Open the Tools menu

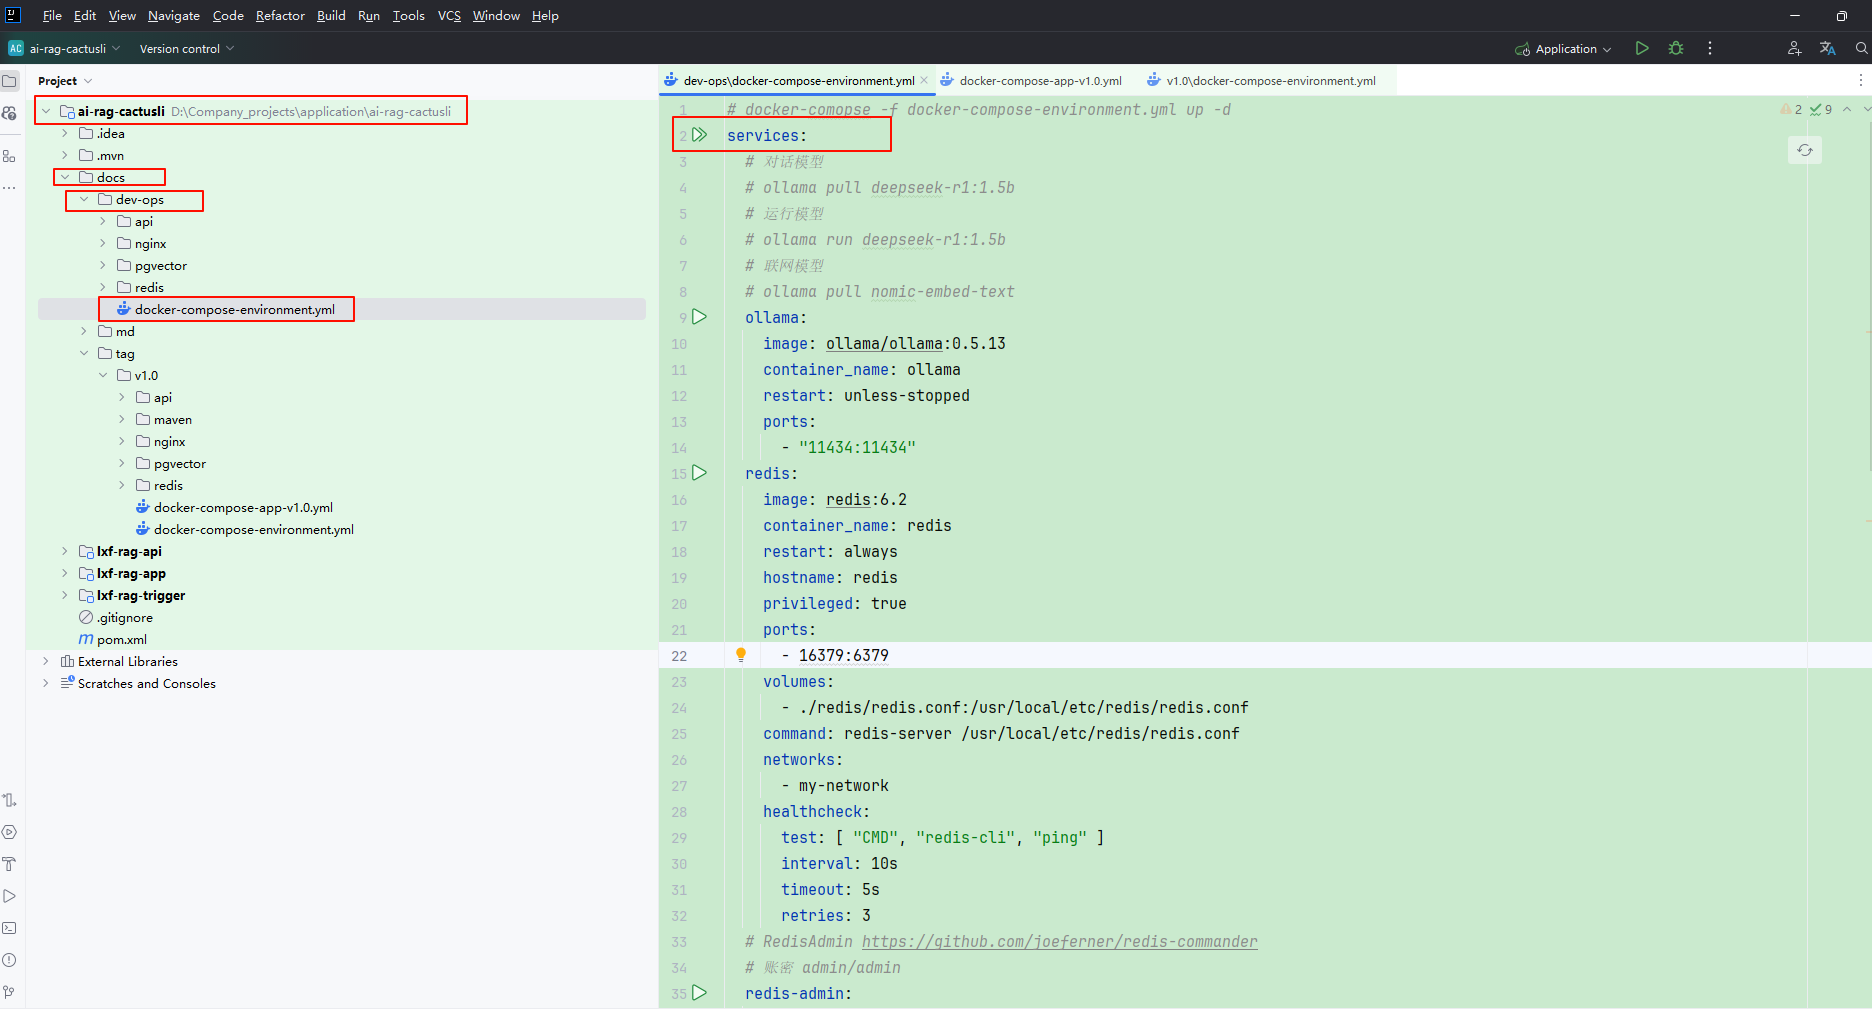tap(408, 16)
